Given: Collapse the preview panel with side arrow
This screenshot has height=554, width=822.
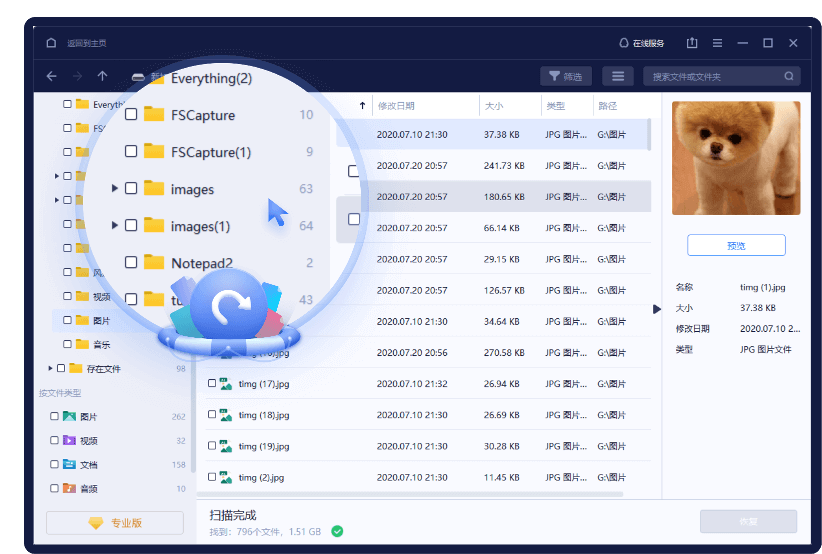Looking at the screenshot, I should point(657,309).
